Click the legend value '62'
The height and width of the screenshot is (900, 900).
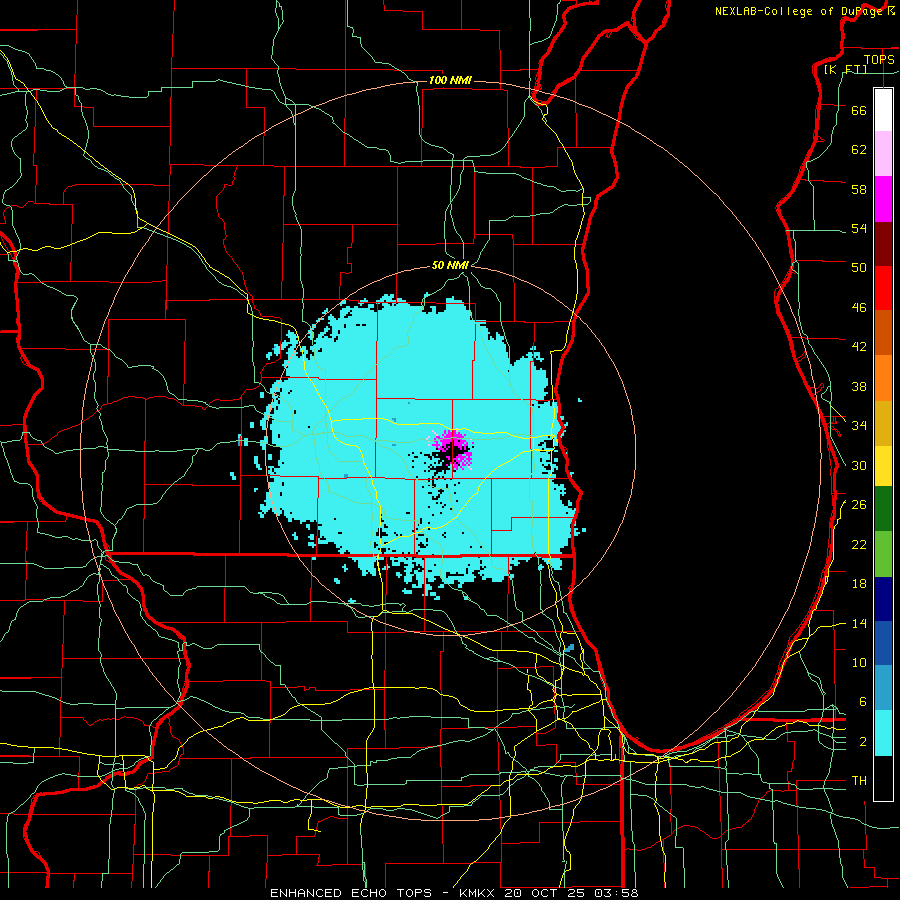pyautogui.click(x=859, y=150)
